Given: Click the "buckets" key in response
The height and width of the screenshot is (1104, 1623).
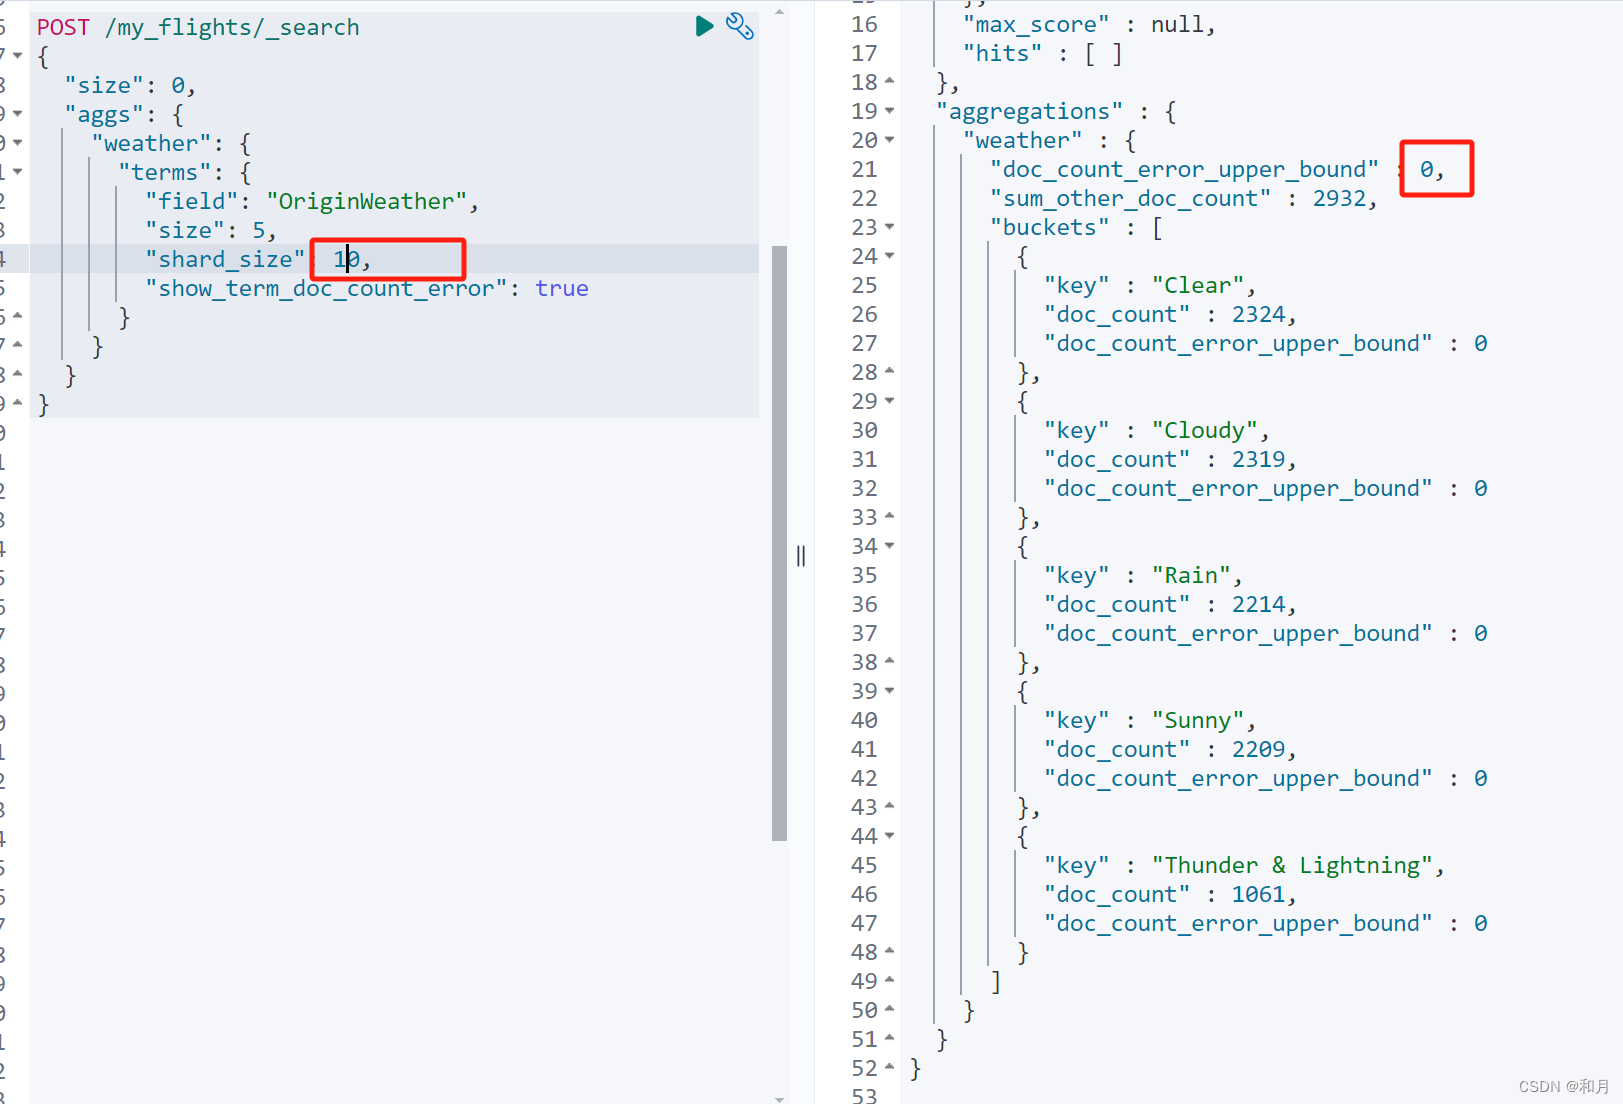Looking at the screenshot, I should click(x=1050, y=228).
